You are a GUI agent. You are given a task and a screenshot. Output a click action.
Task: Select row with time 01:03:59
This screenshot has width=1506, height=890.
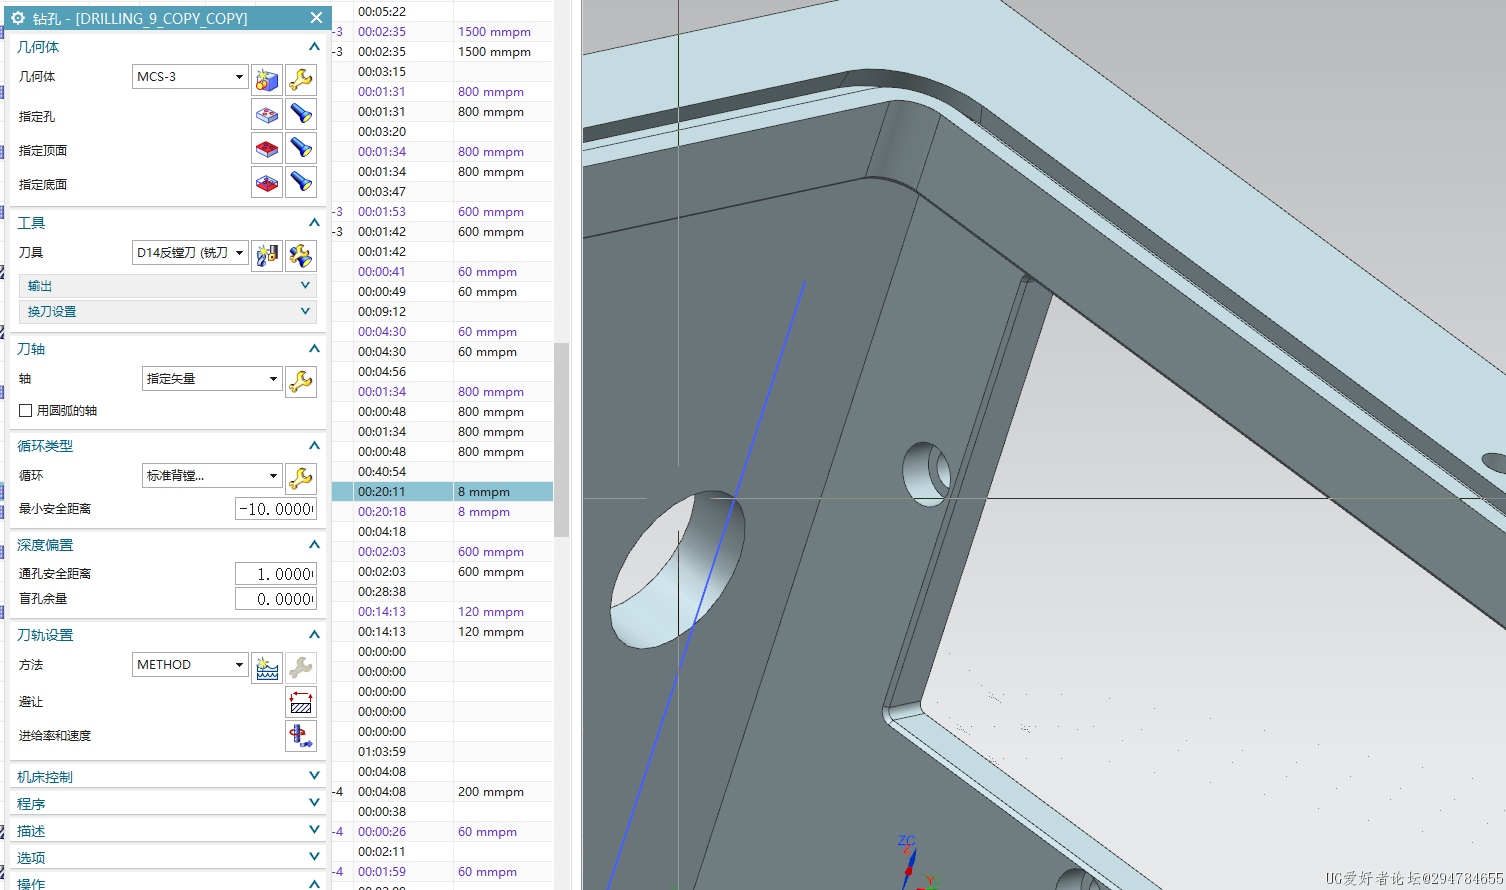(442, 752)
